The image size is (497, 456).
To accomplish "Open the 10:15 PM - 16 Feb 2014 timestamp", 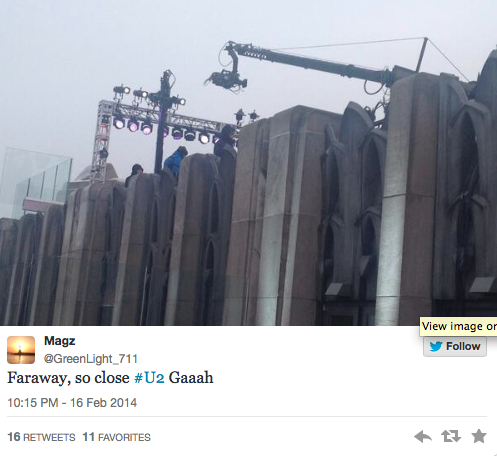I will pyautogui.click(x=72, y=403).
